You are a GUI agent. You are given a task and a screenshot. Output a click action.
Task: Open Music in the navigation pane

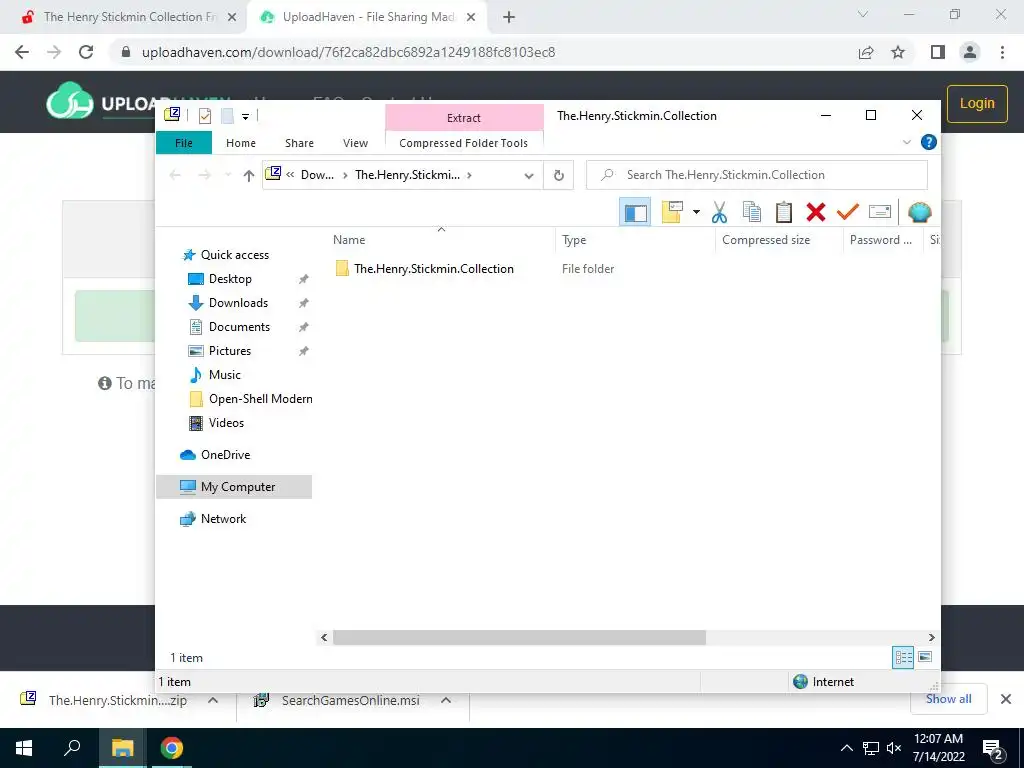(x=225, y=375)
